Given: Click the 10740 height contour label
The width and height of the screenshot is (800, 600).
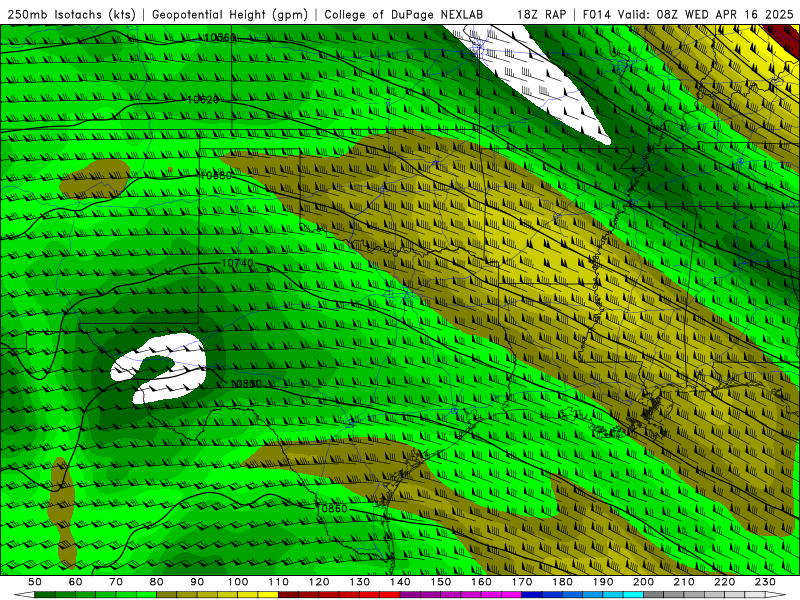Looking at the screenshot, I should (237, 263).
